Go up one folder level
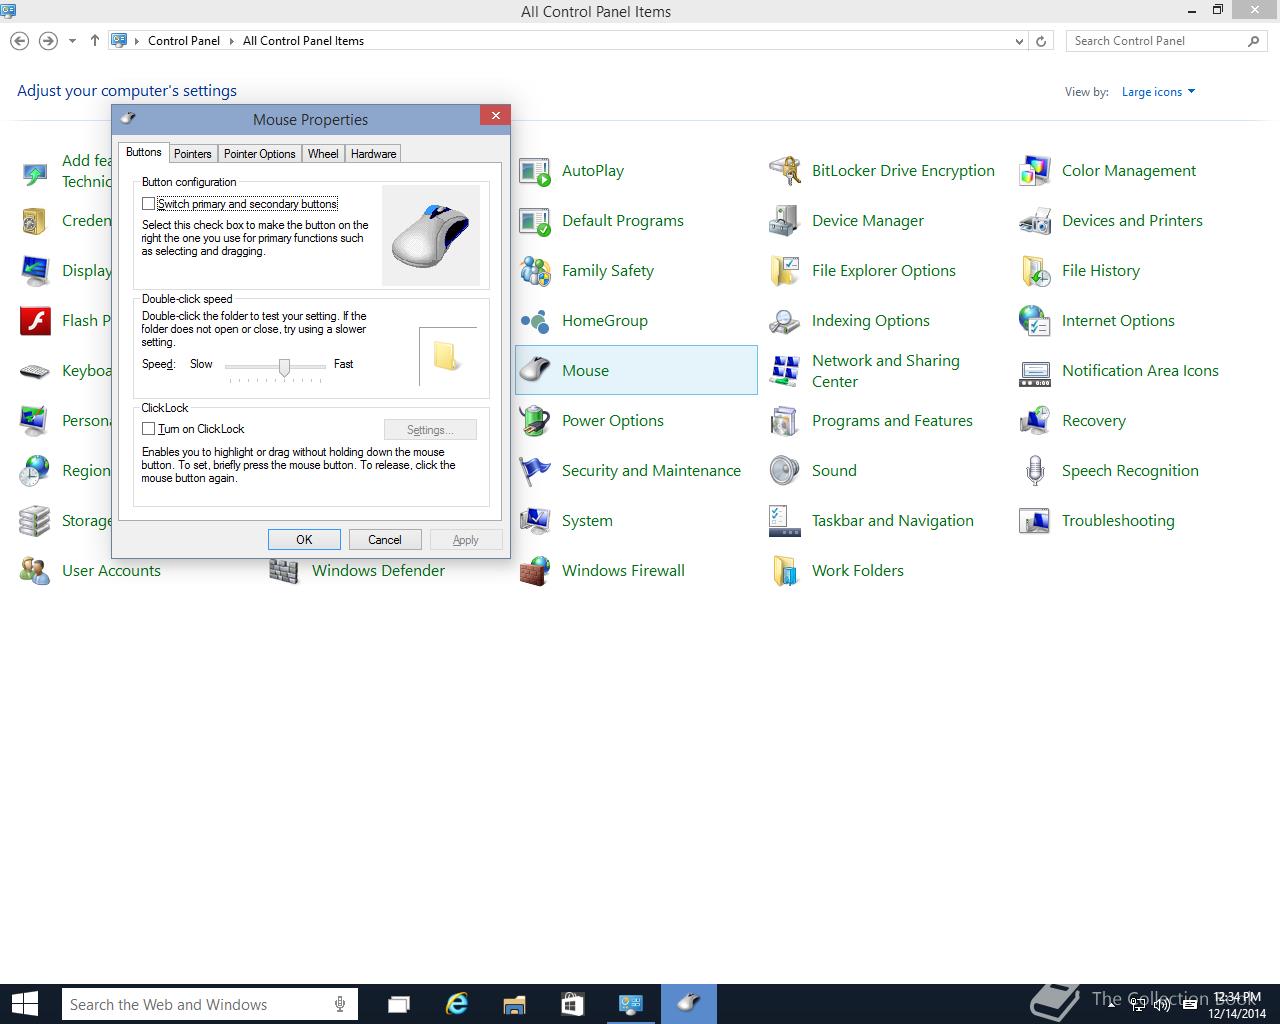Viewport: 1280px width, 1024px height. pos(94,41)
